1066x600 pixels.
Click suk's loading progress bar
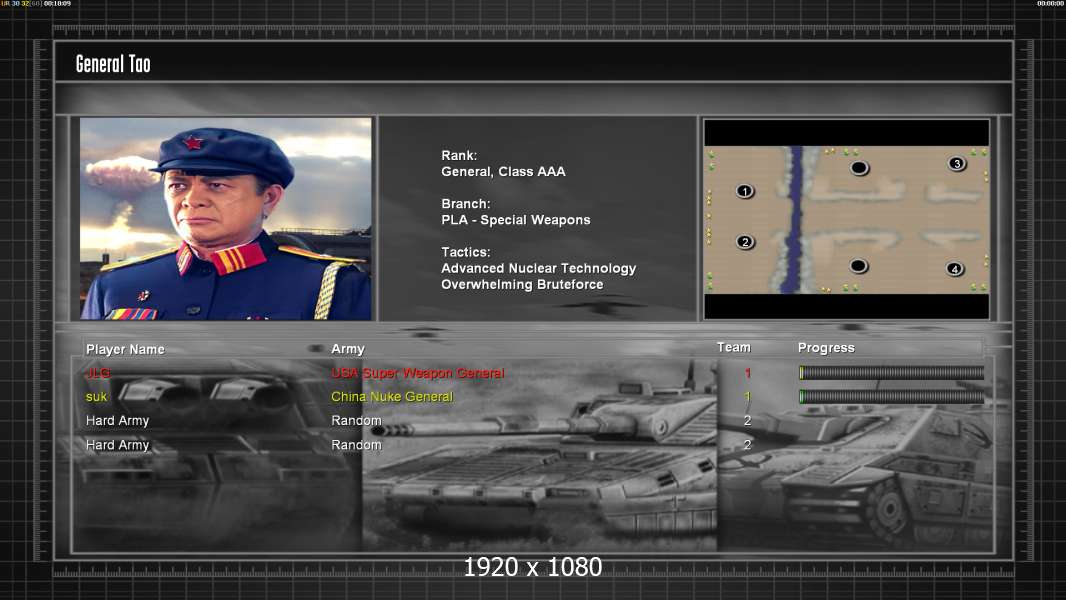point(891,396)
